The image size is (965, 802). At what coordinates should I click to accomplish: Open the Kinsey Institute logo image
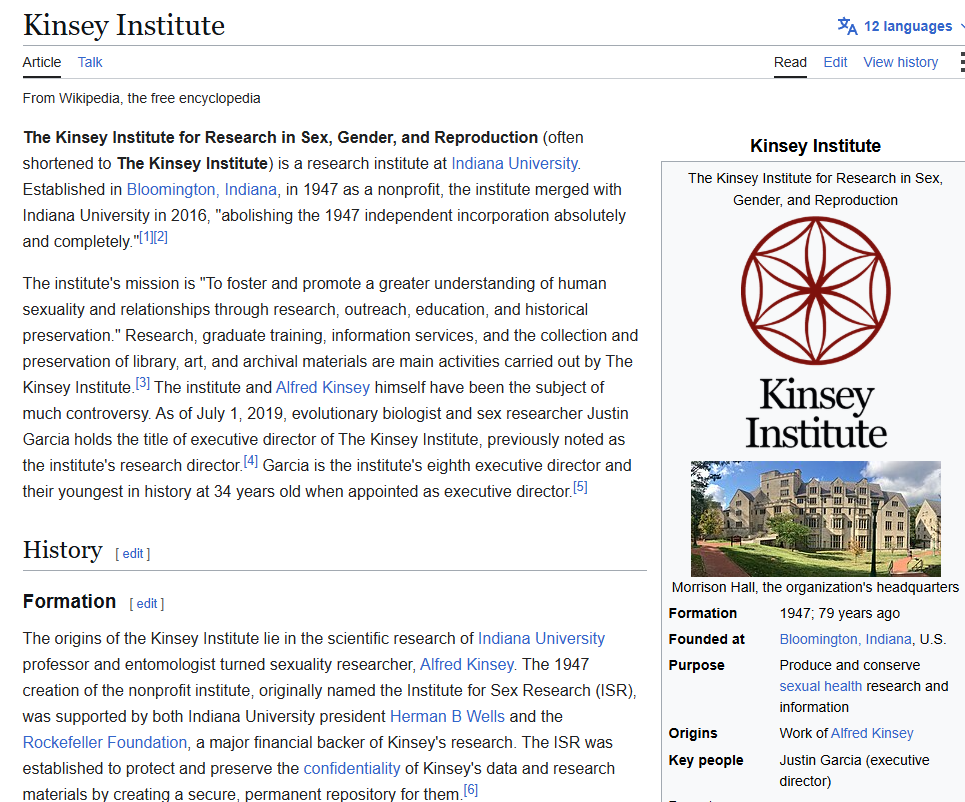815,333
